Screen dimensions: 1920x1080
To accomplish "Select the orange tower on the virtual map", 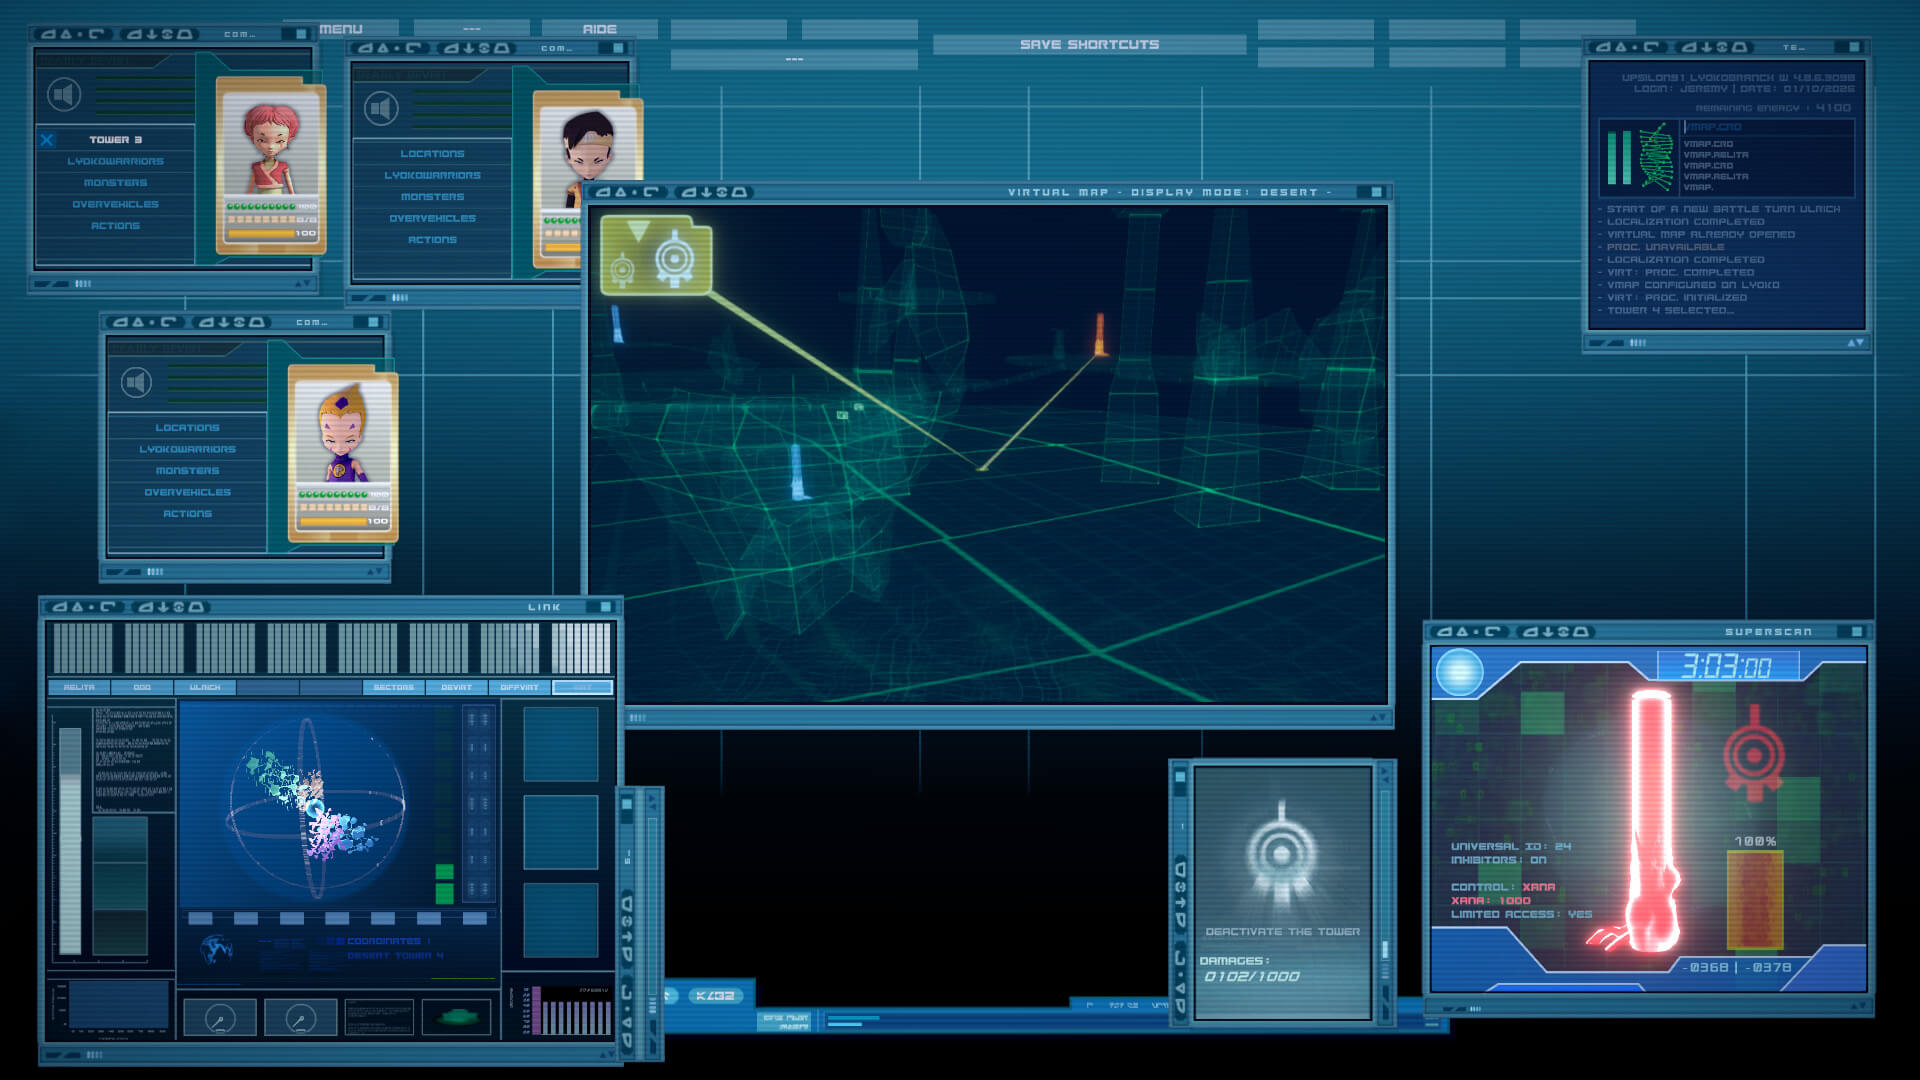I will pos(1100,334).
